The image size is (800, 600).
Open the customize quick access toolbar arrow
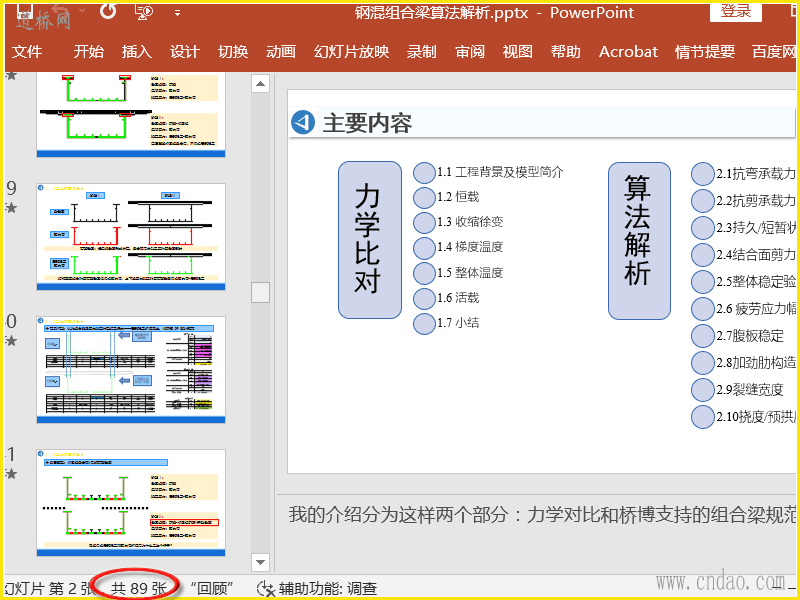(178, 13)
